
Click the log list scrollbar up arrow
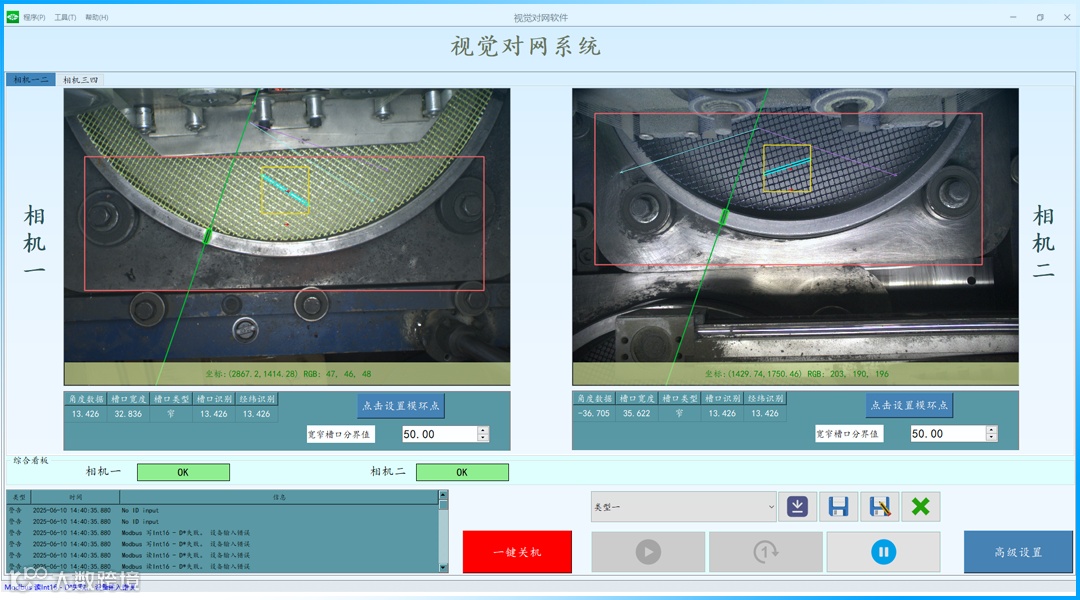(x=443, y=495)
